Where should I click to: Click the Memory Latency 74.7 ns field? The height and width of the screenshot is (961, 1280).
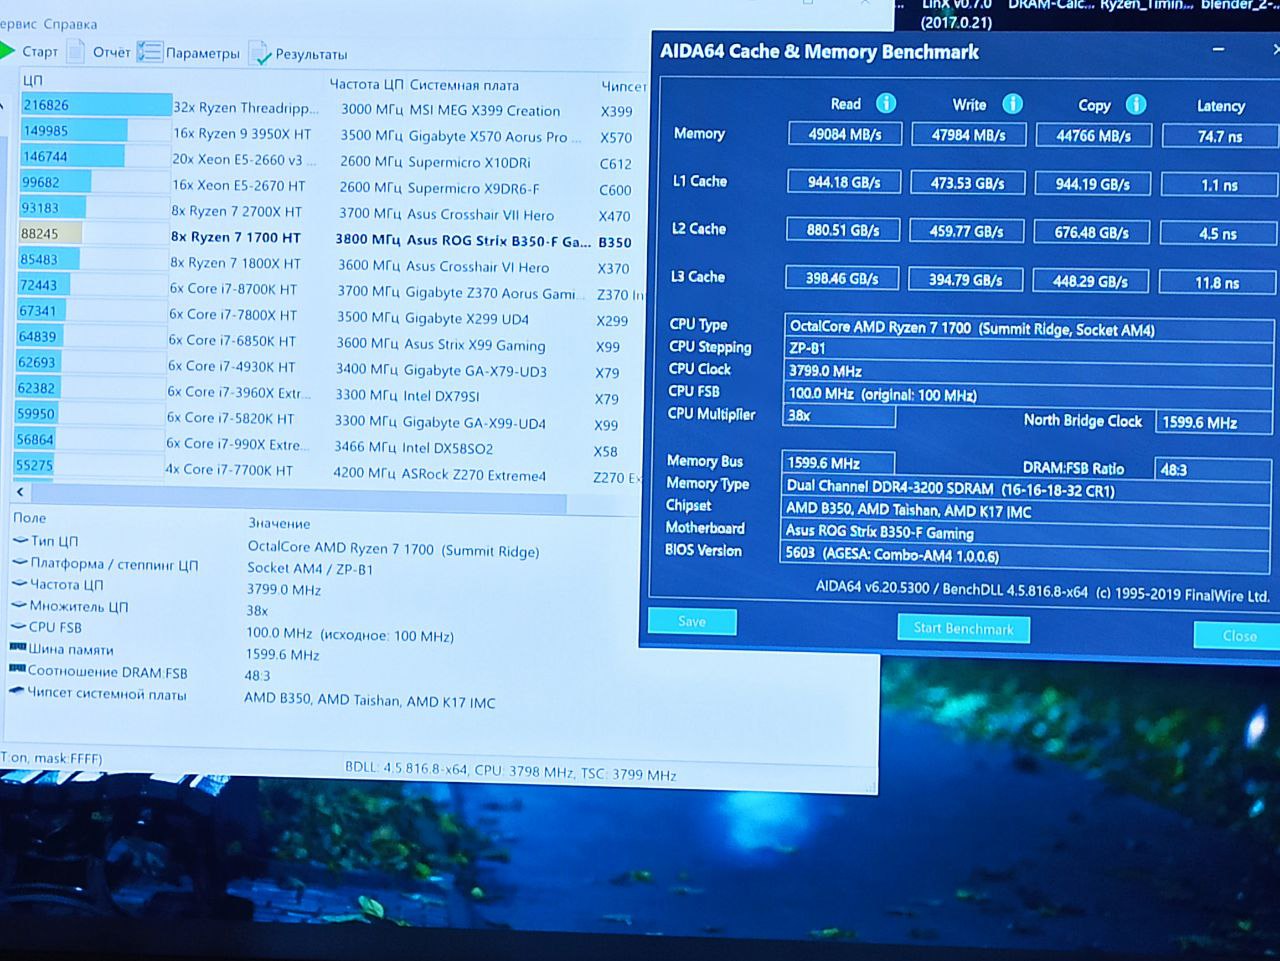coord(1219,137)
